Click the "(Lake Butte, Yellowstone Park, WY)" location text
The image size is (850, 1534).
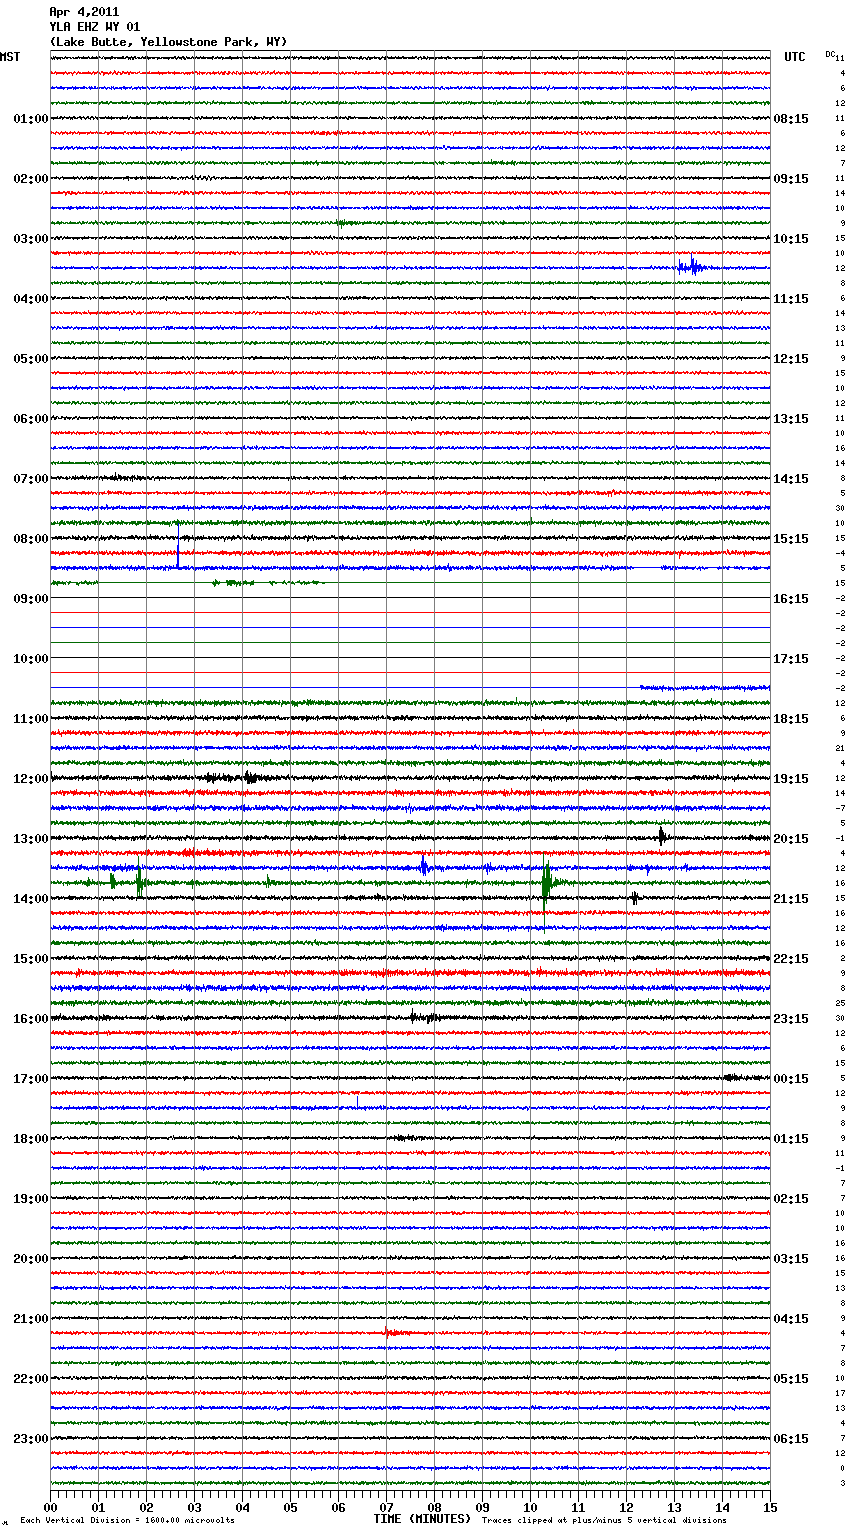168,42
